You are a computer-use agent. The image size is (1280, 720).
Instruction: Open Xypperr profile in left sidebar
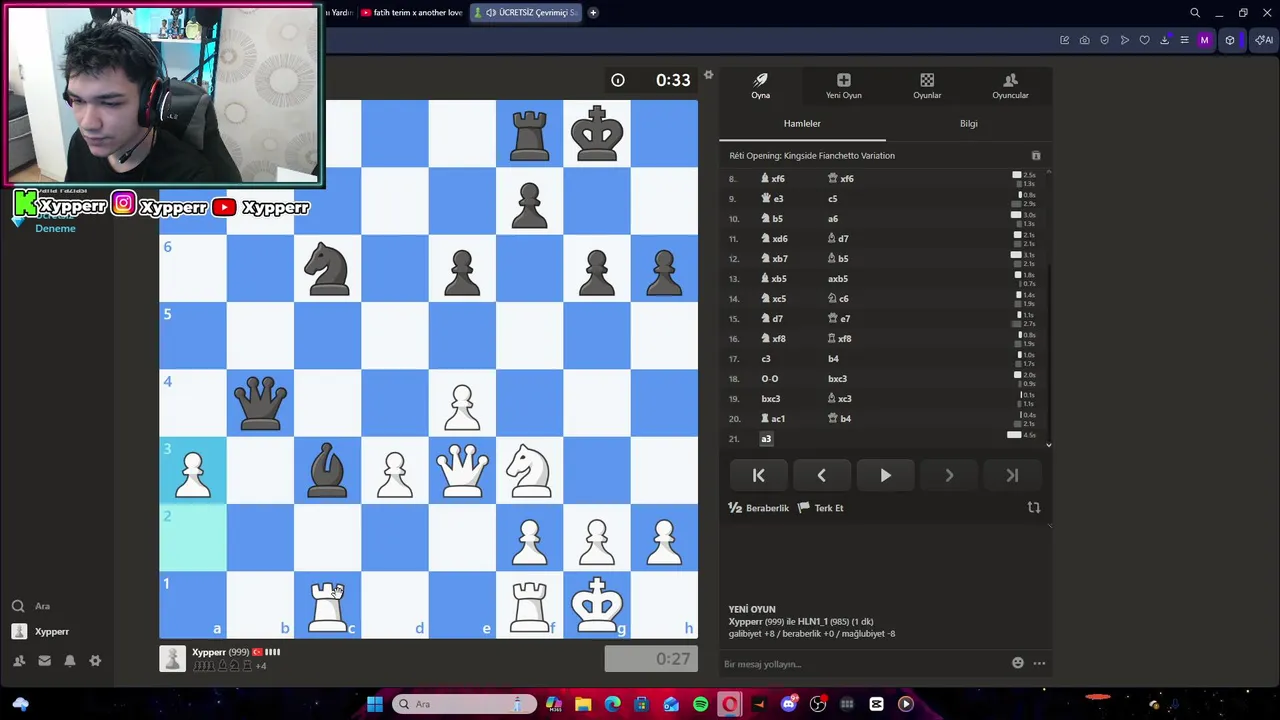click(40, 632)
